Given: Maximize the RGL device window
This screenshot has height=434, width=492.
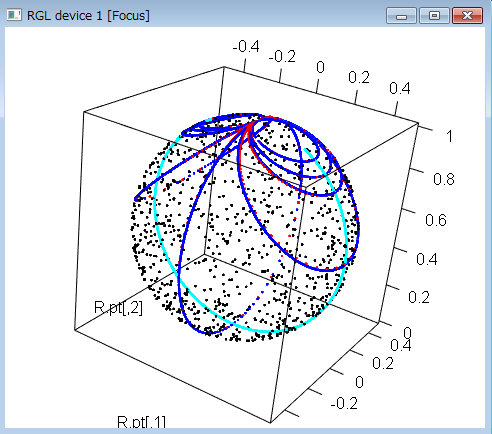Looking at the screenshot, I should (x=434, y=16).
